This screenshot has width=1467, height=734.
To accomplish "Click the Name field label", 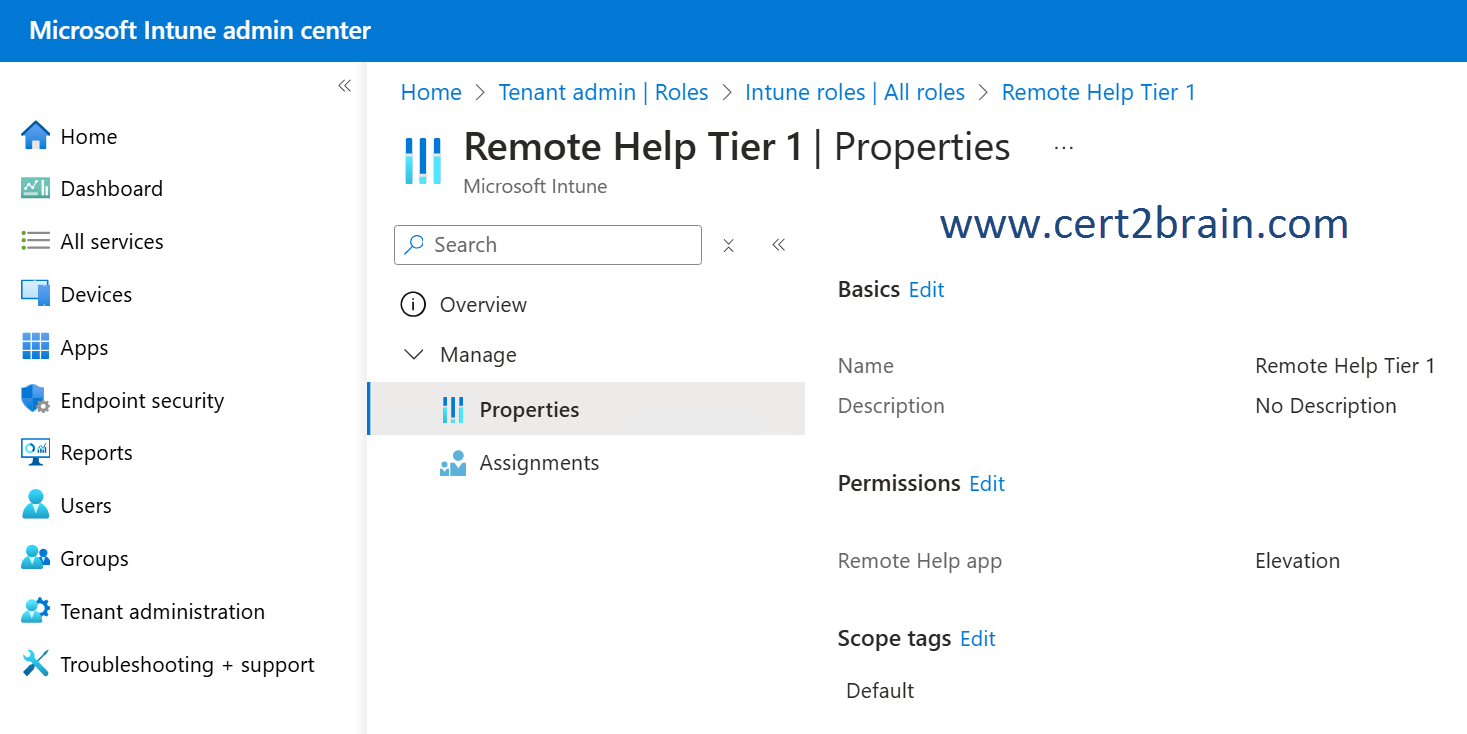I will click(865, 366).
